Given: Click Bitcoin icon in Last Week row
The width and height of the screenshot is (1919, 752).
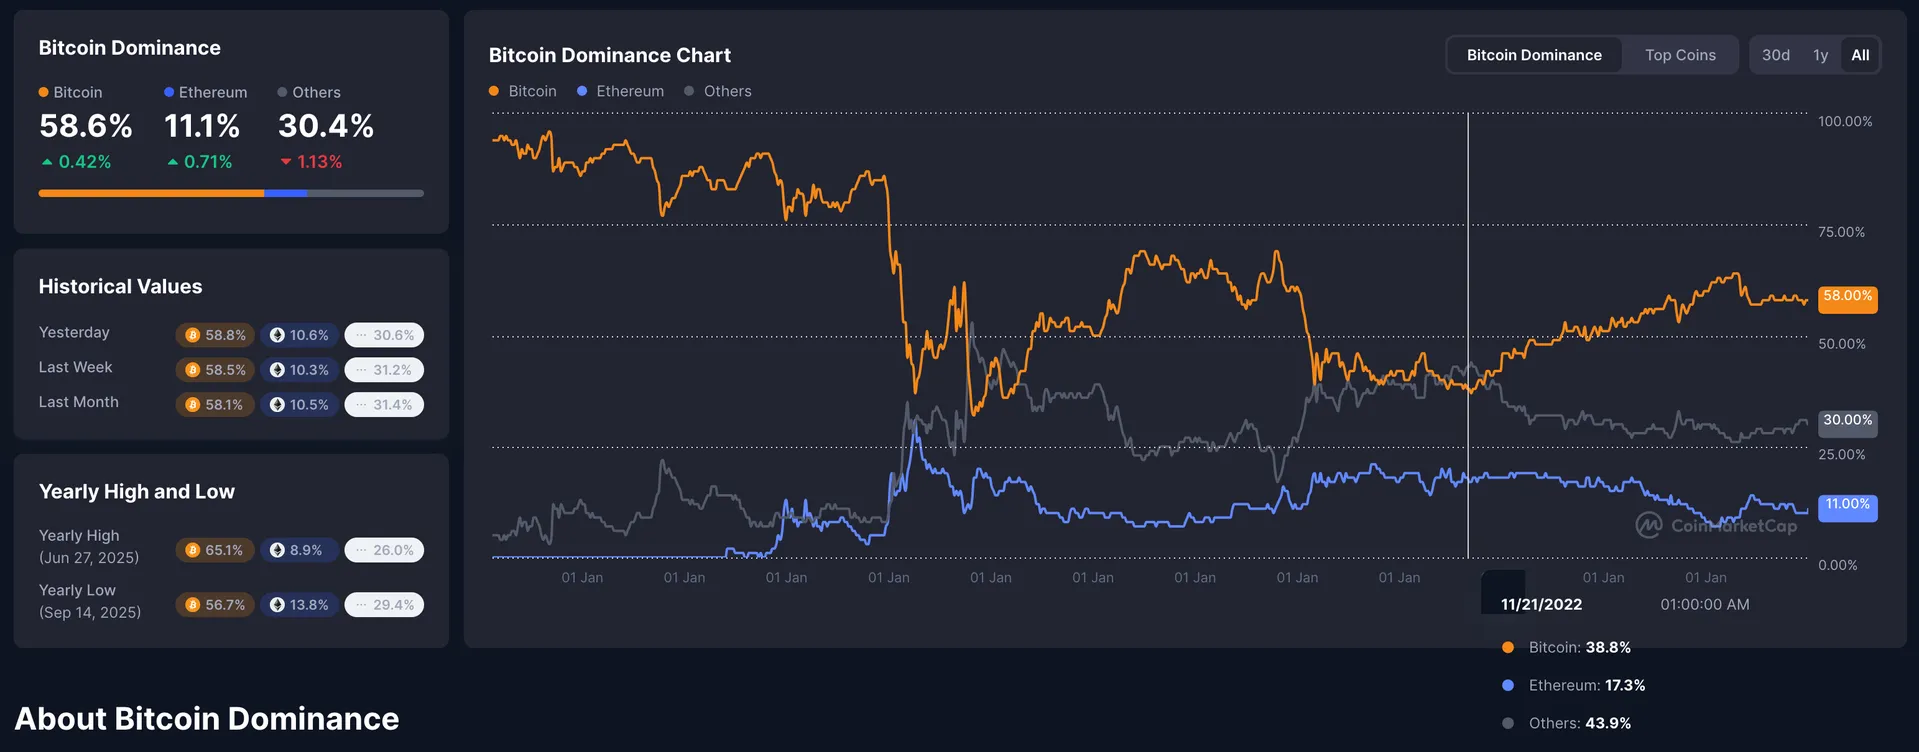Looking at the screenshot, I should click(193, 370).
